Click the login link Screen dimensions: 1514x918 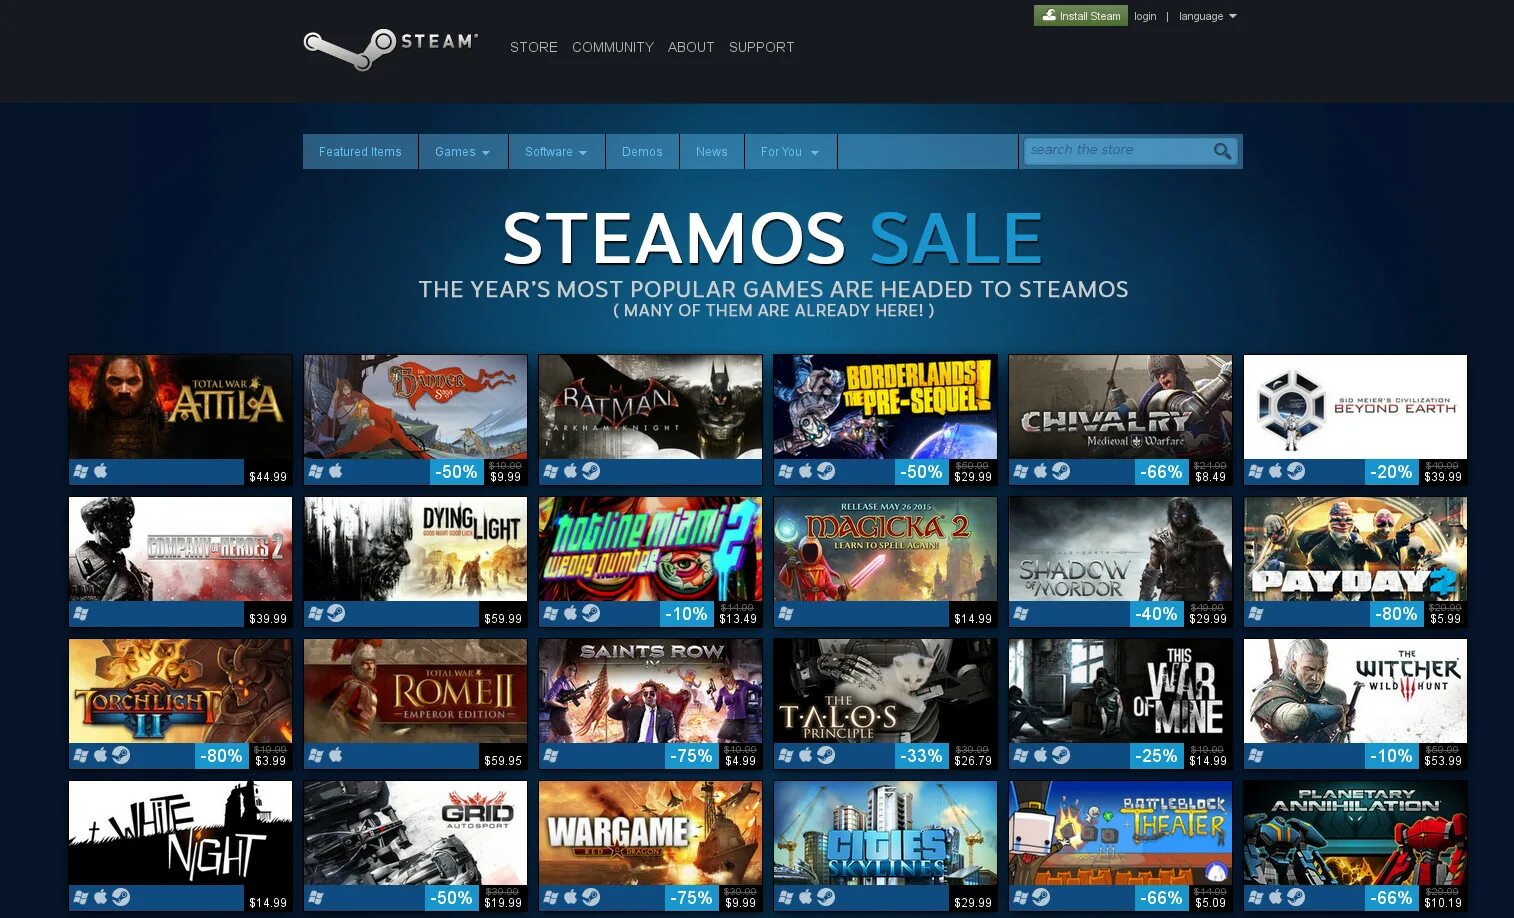[1146, 16]
